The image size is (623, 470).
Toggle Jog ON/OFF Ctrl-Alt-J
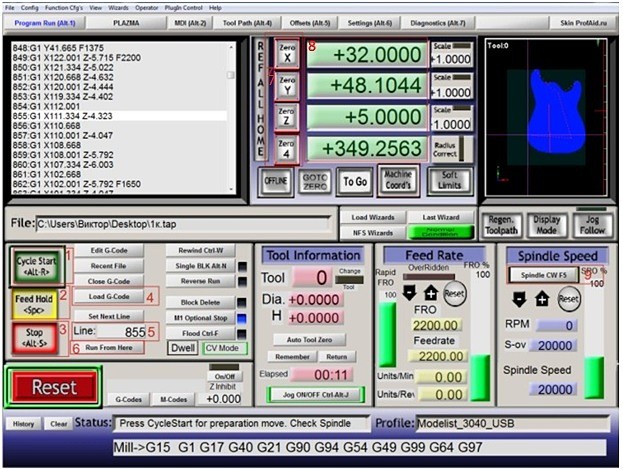pos(315,395)
